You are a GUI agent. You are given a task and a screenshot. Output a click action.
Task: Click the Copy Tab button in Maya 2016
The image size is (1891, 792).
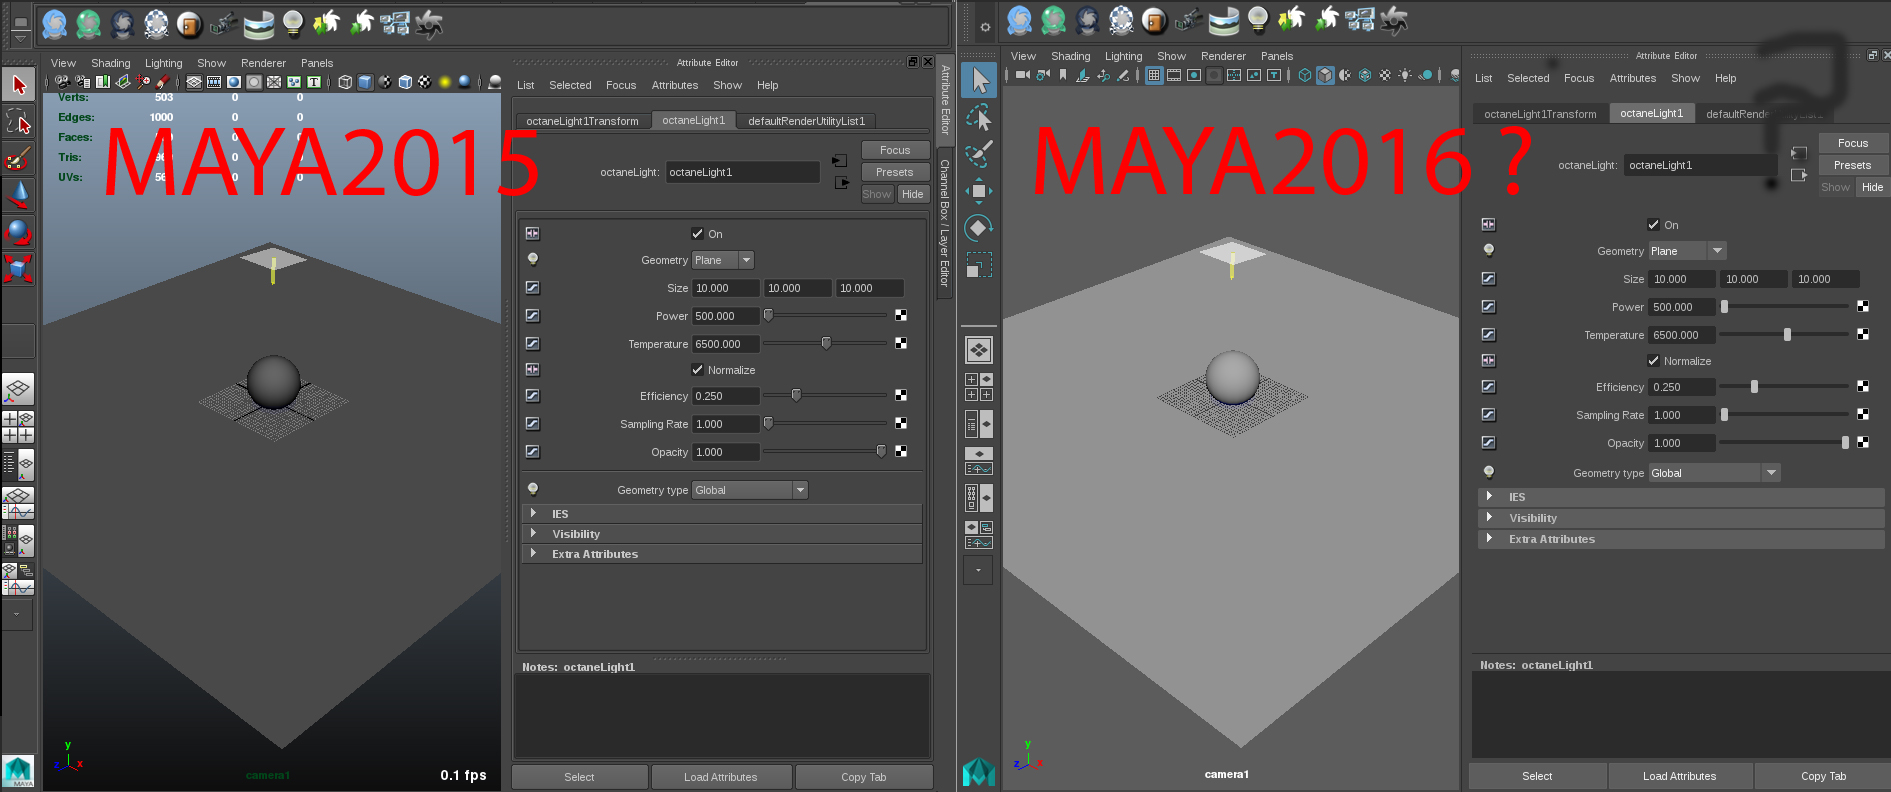click(x=1823, y=776)
